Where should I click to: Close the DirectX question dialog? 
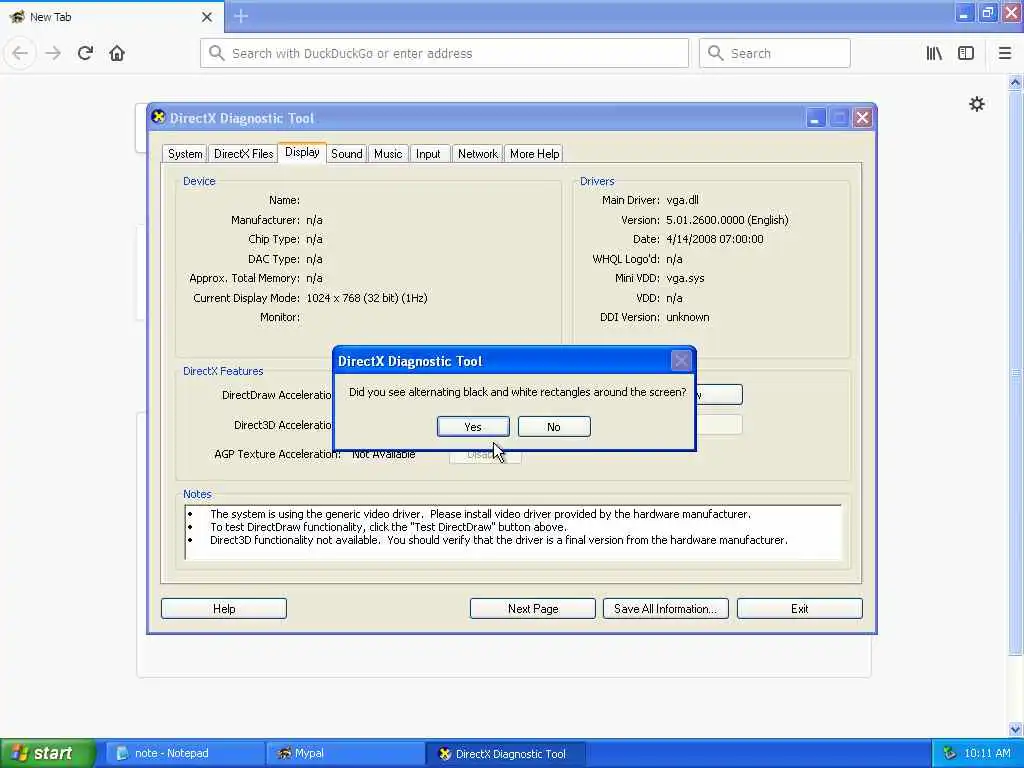[x=681, y=360]
